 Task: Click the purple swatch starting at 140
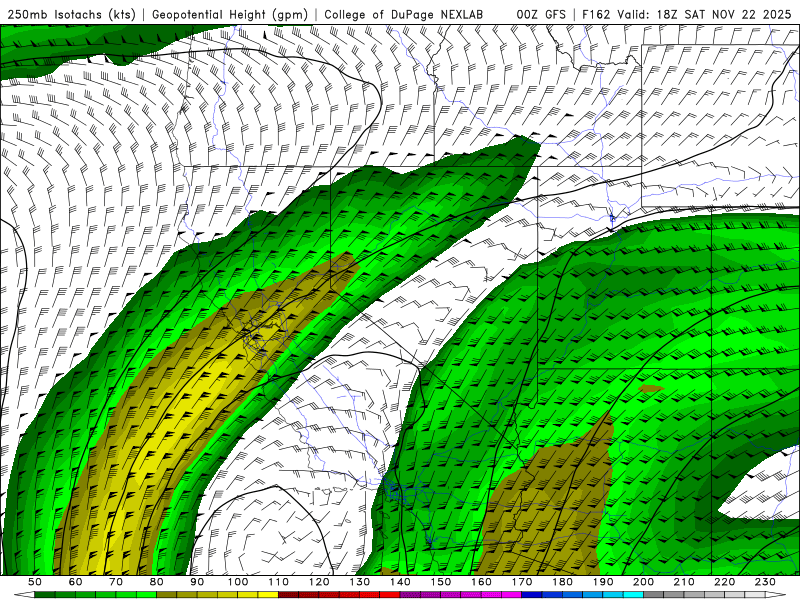[x=410, y=594]
